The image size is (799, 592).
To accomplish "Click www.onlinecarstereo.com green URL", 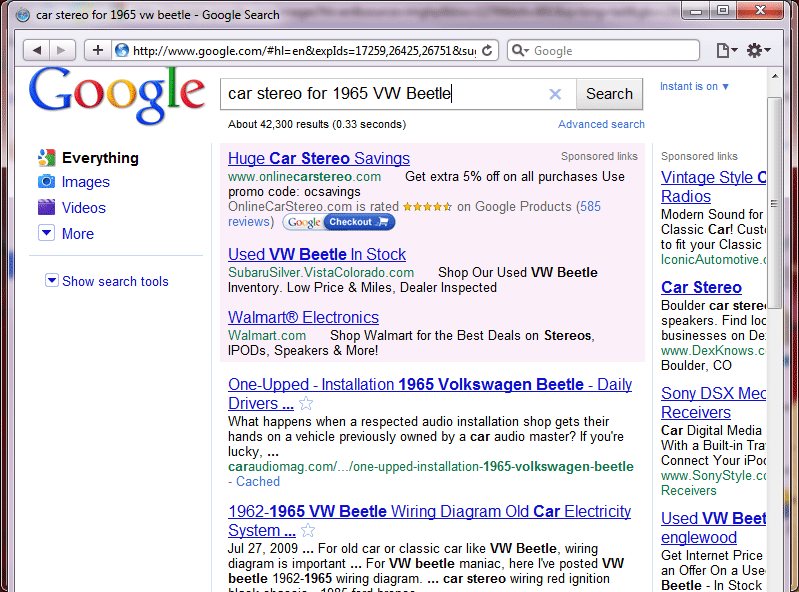I will tap(304, 177).
